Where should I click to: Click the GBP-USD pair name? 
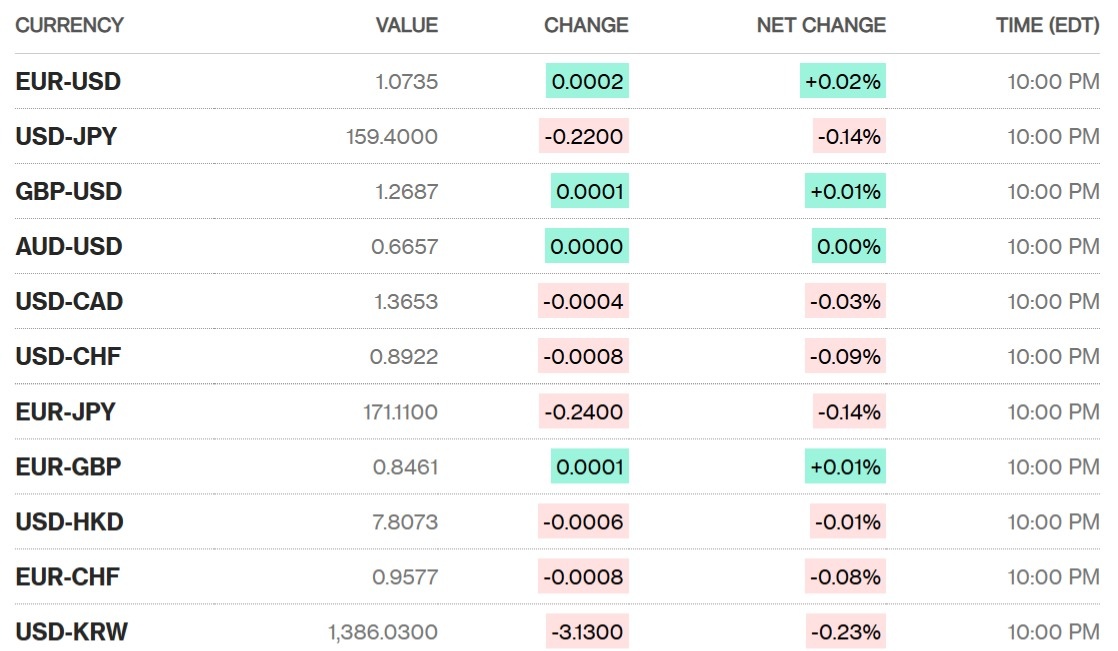coord(69,192)
